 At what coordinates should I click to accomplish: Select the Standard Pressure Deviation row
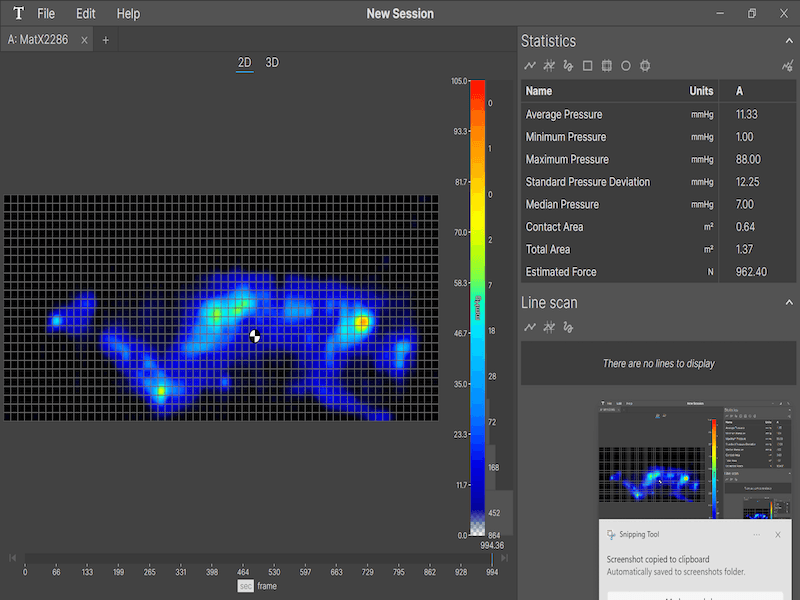[658, 182]
